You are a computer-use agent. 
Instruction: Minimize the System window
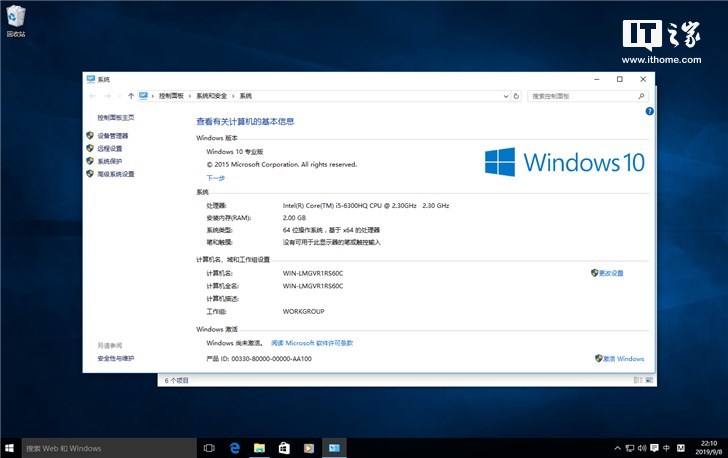[597, 79]
